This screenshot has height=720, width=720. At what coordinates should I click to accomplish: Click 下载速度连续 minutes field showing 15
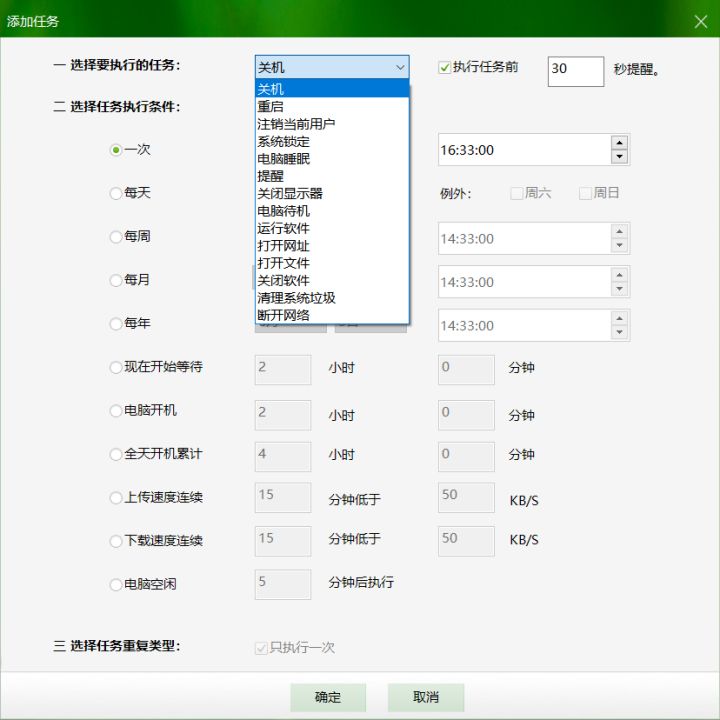click(x=283, y=541)
